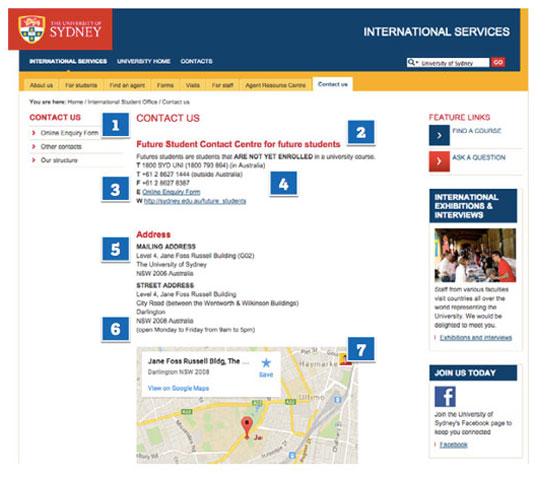Switch to the Forms tab
Viewport: 535px width, 477px height.
point(165,85)
